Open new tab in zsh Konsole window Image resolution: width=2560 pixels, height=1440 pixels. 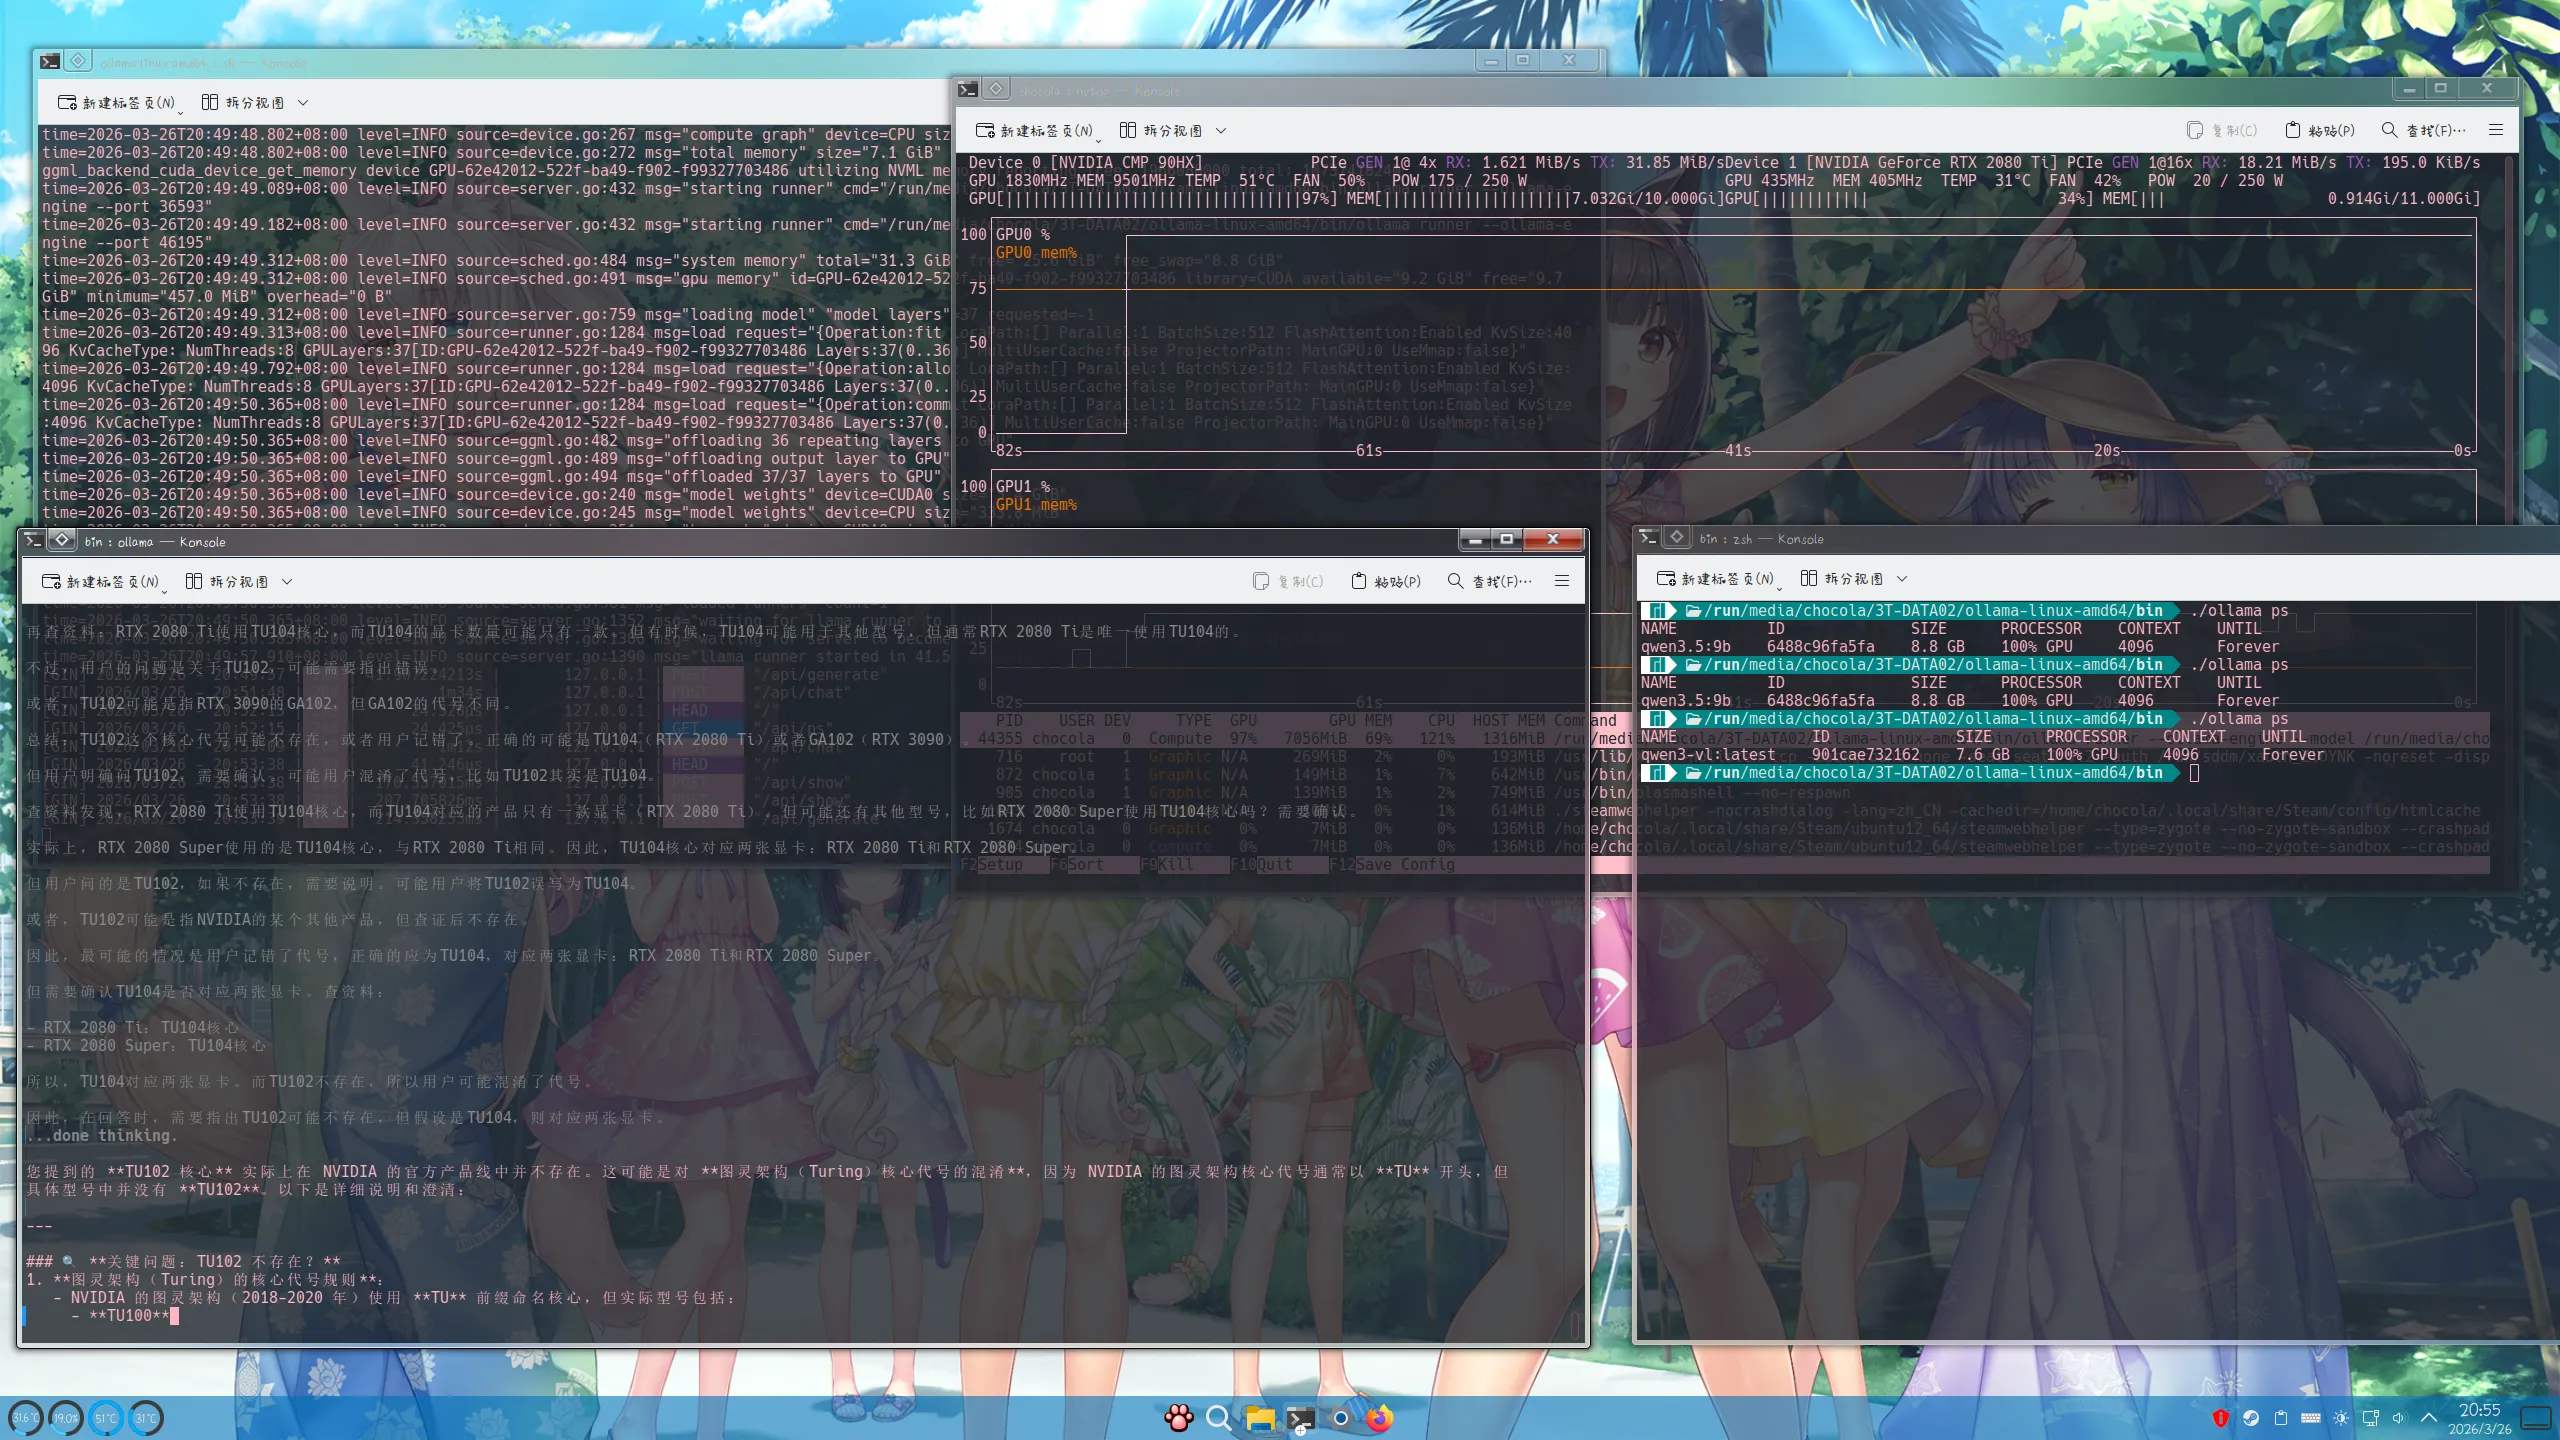tap(1716, 578)
